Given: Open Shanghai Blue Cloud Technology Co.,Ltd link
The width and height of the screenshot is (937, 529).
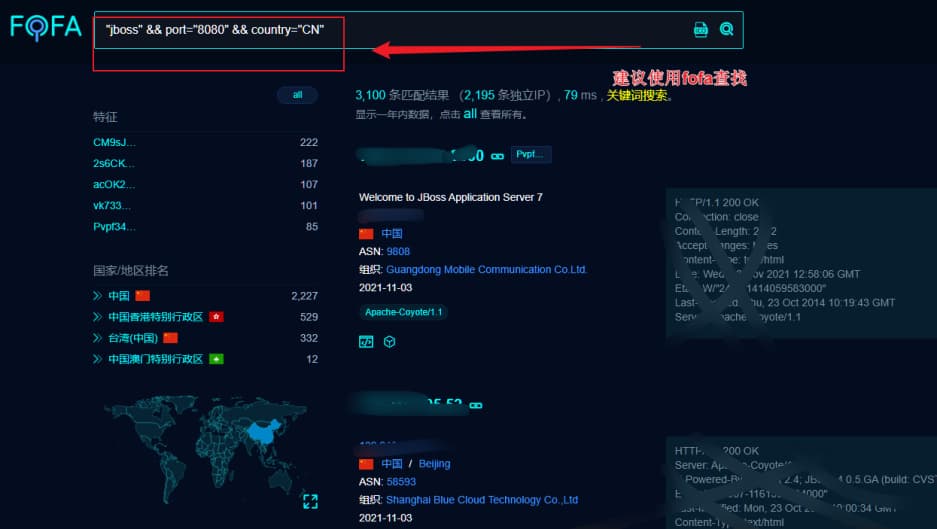Looking at the screenshot, I should point(482,500).
